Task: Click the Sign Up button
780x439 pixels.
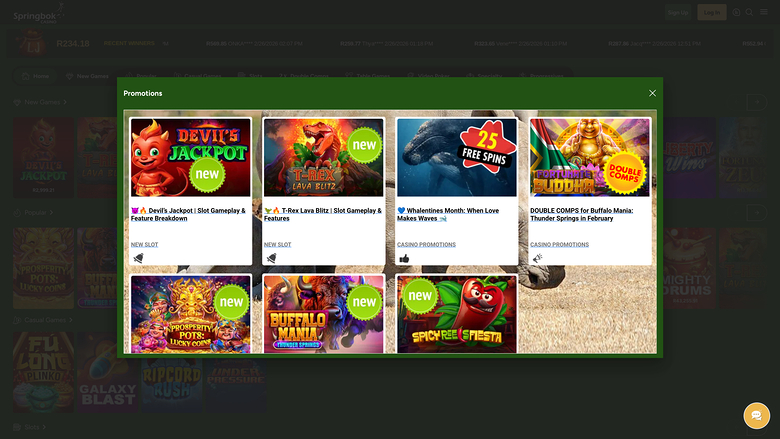Action: pyautogui.click(x=678, y=12)
